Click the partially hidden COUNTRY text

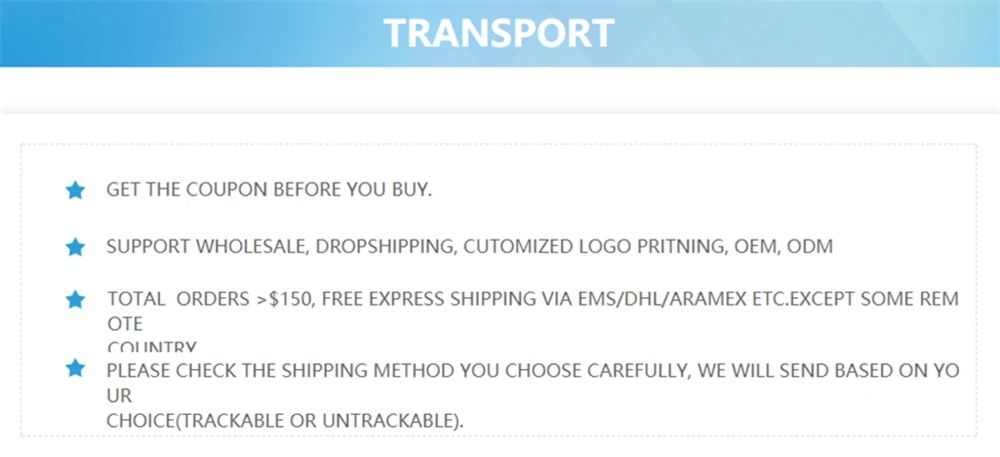[152, 347]
